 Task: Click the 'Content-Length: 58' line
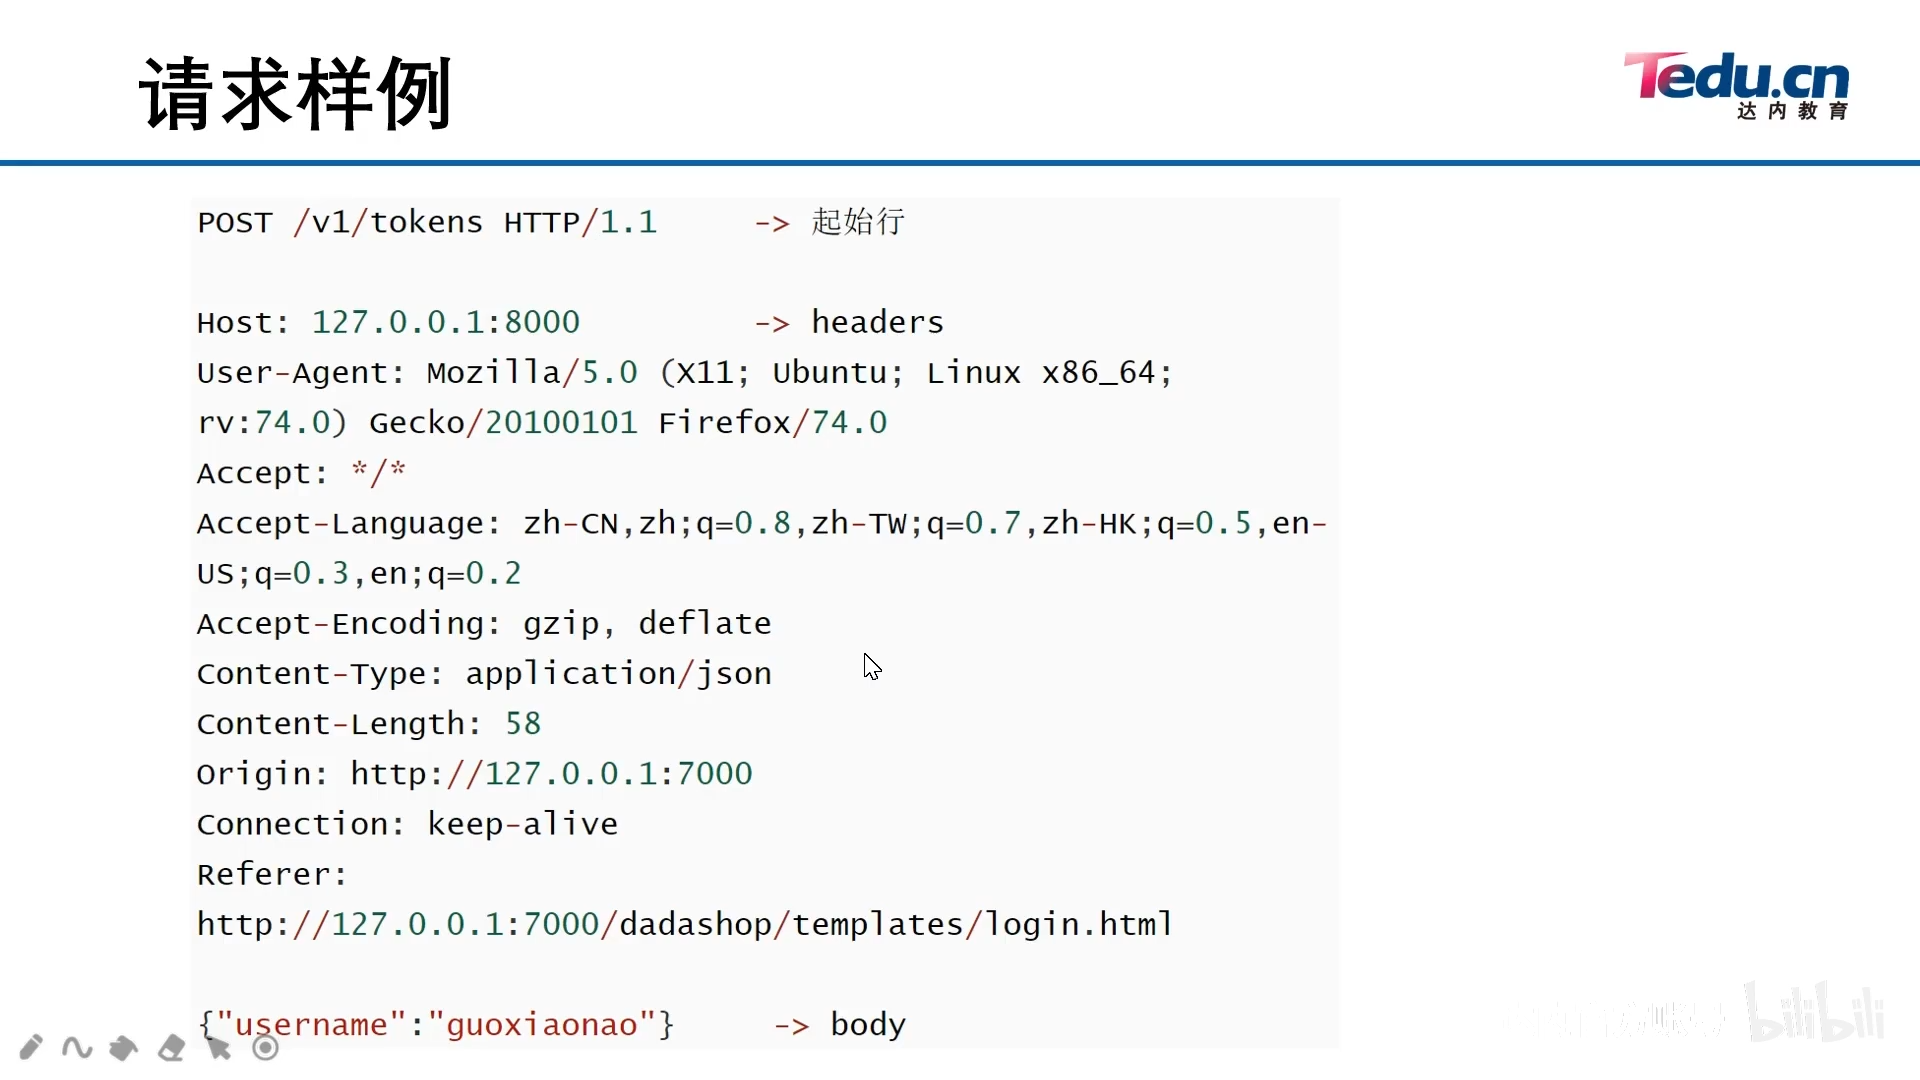pos(369,723)
